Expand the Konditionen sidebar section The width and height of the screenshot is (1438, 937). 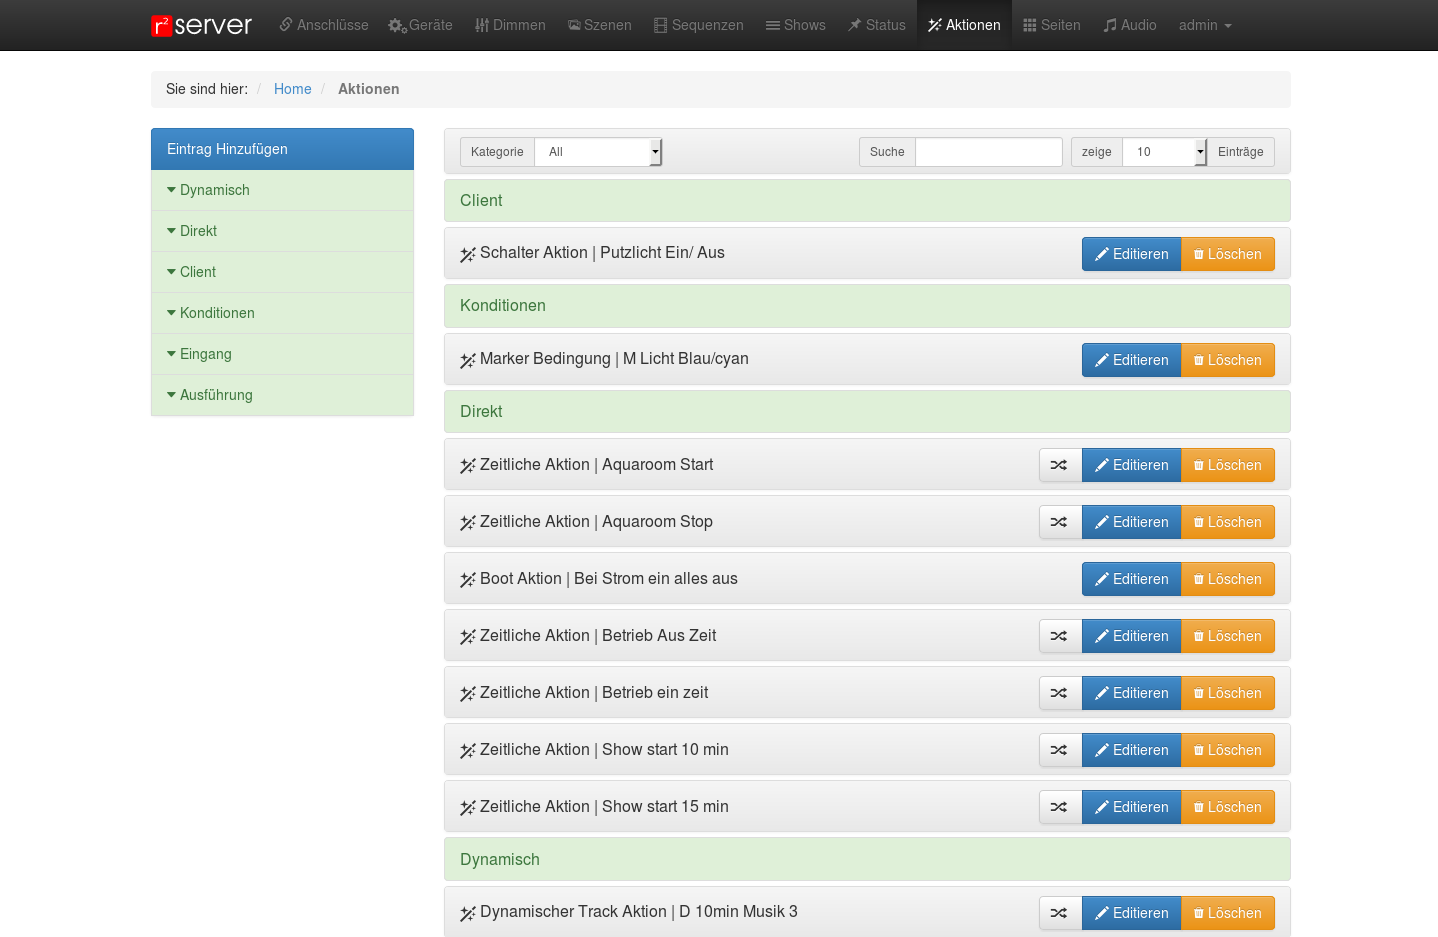point(216,313)
